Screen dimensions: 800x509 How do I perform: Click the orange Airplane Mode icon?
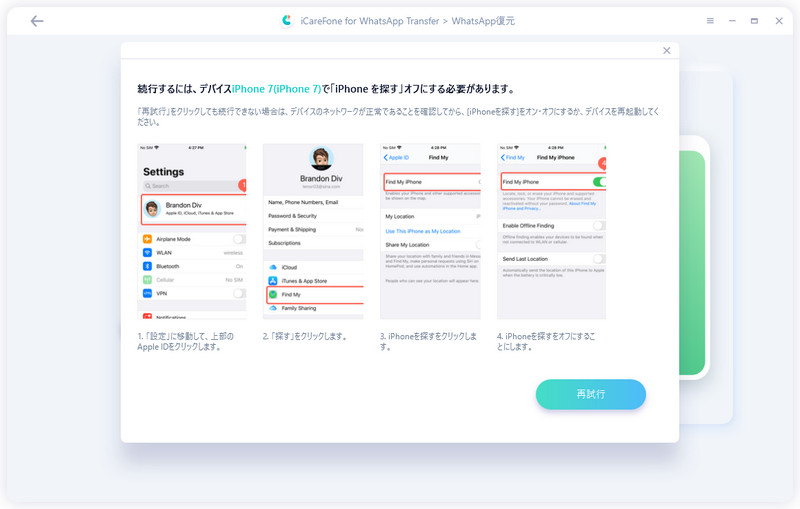(148, 239)
